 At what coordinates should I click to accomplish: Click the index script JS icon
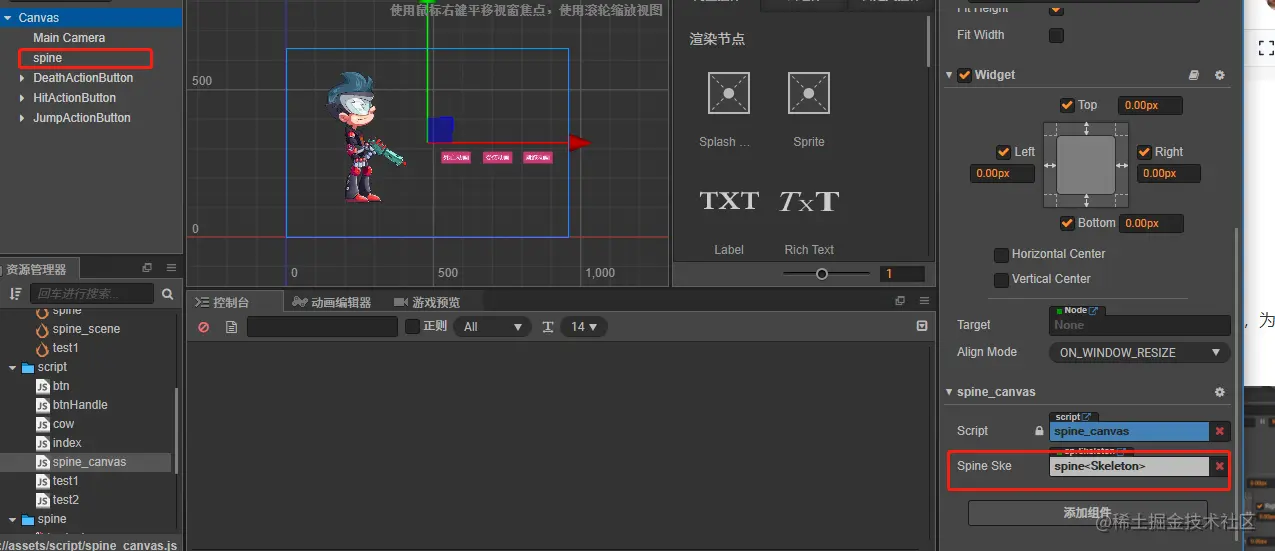[x=42, y=443]
